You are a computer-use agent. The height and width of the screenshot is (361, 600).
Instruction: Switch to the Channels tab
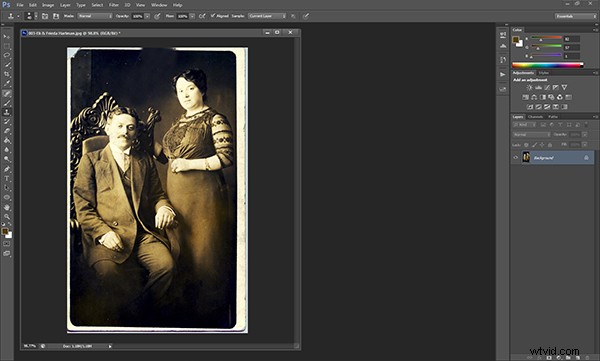click(x=535, y=117)
